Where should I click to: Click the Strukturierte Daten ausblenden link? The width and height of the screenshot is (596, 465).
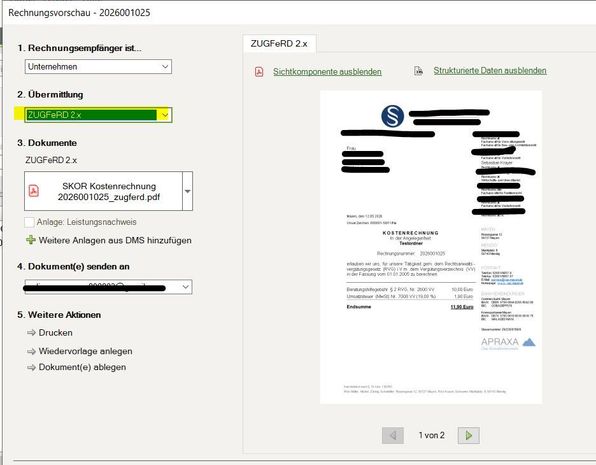tap(490, 71)
